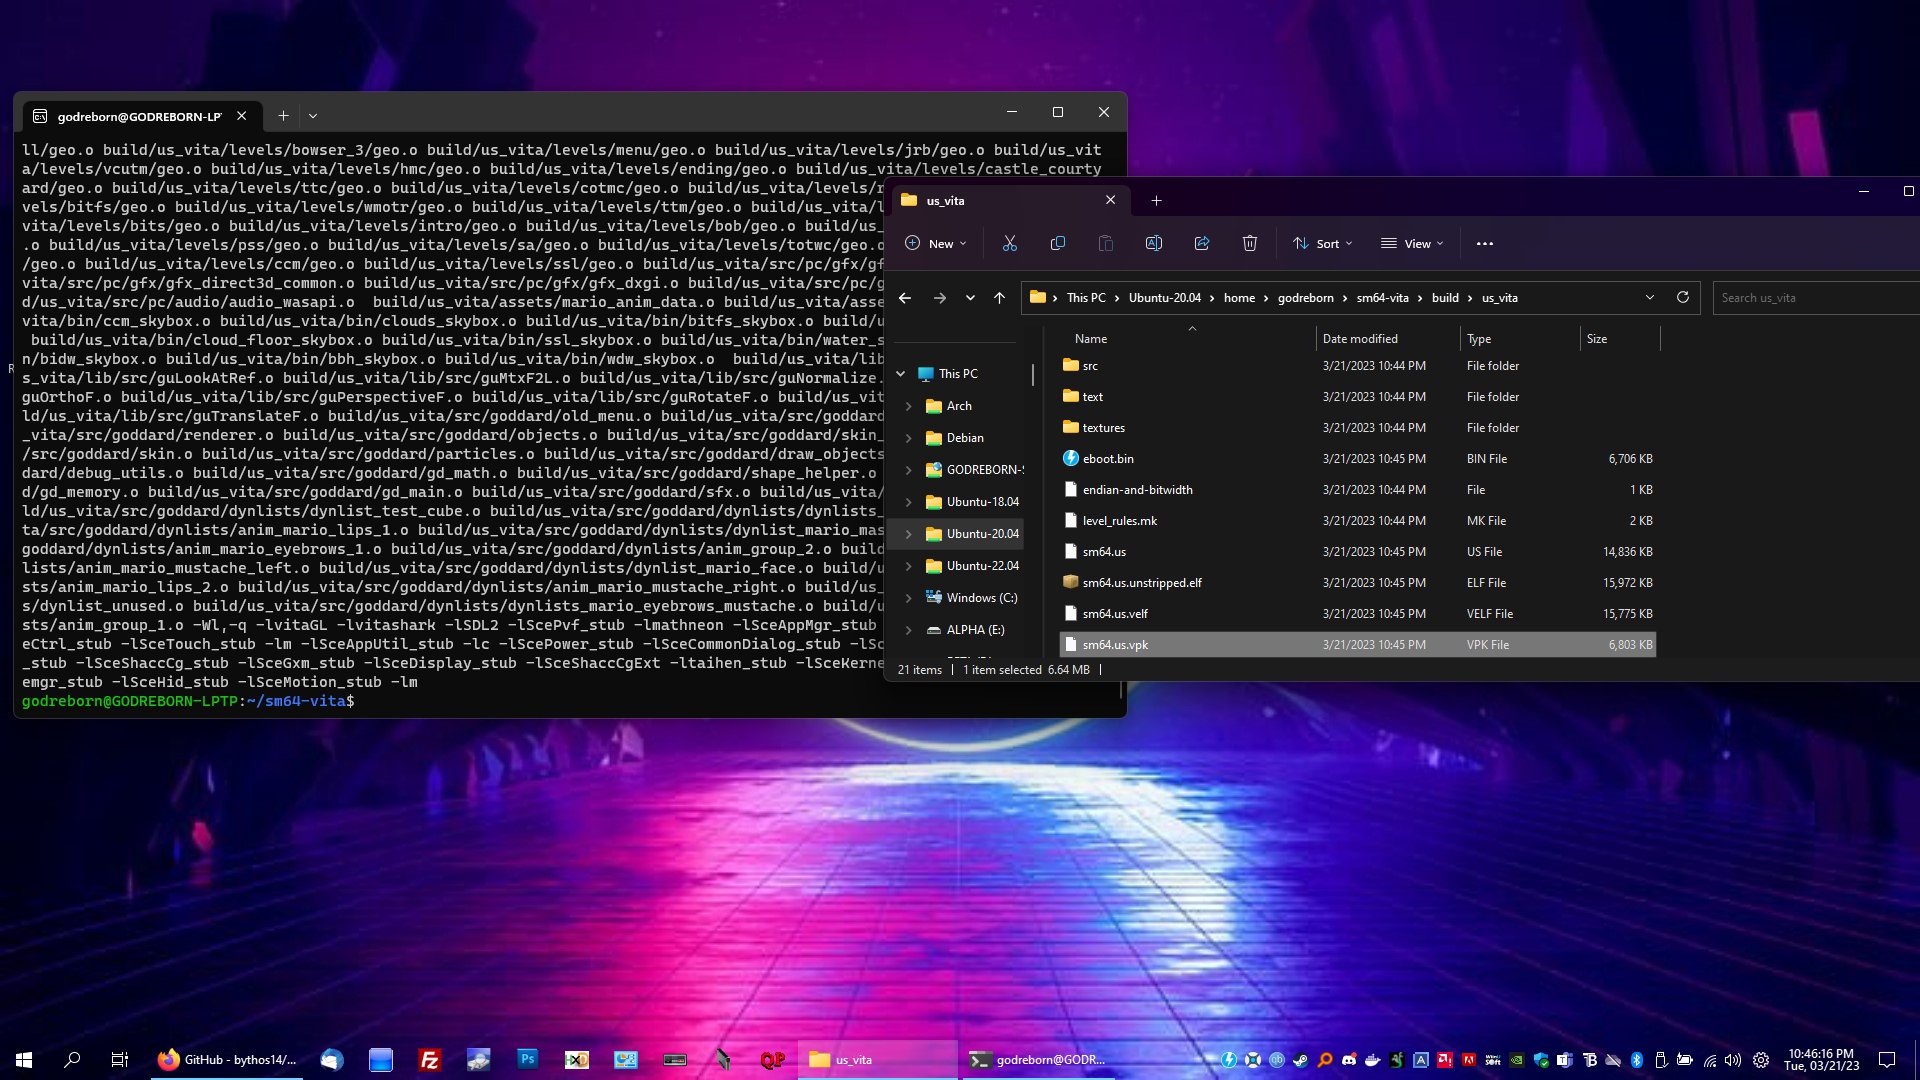Screen dimensions: 1920x1080
Task: Expand the Ubuntu-18.04 tree node
Action: click(x=909, y=502)
